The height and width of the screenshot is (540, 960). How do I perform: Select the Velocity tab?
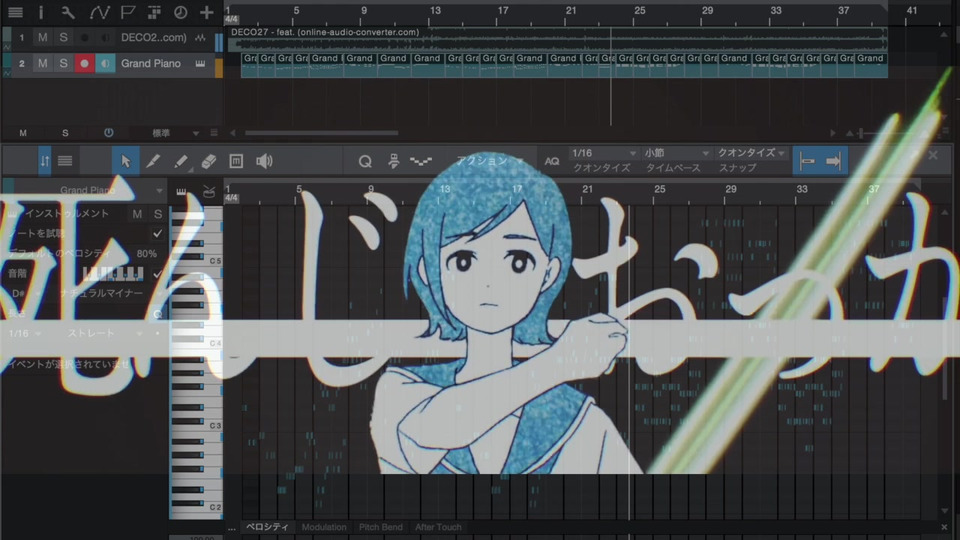coord(267,527)
